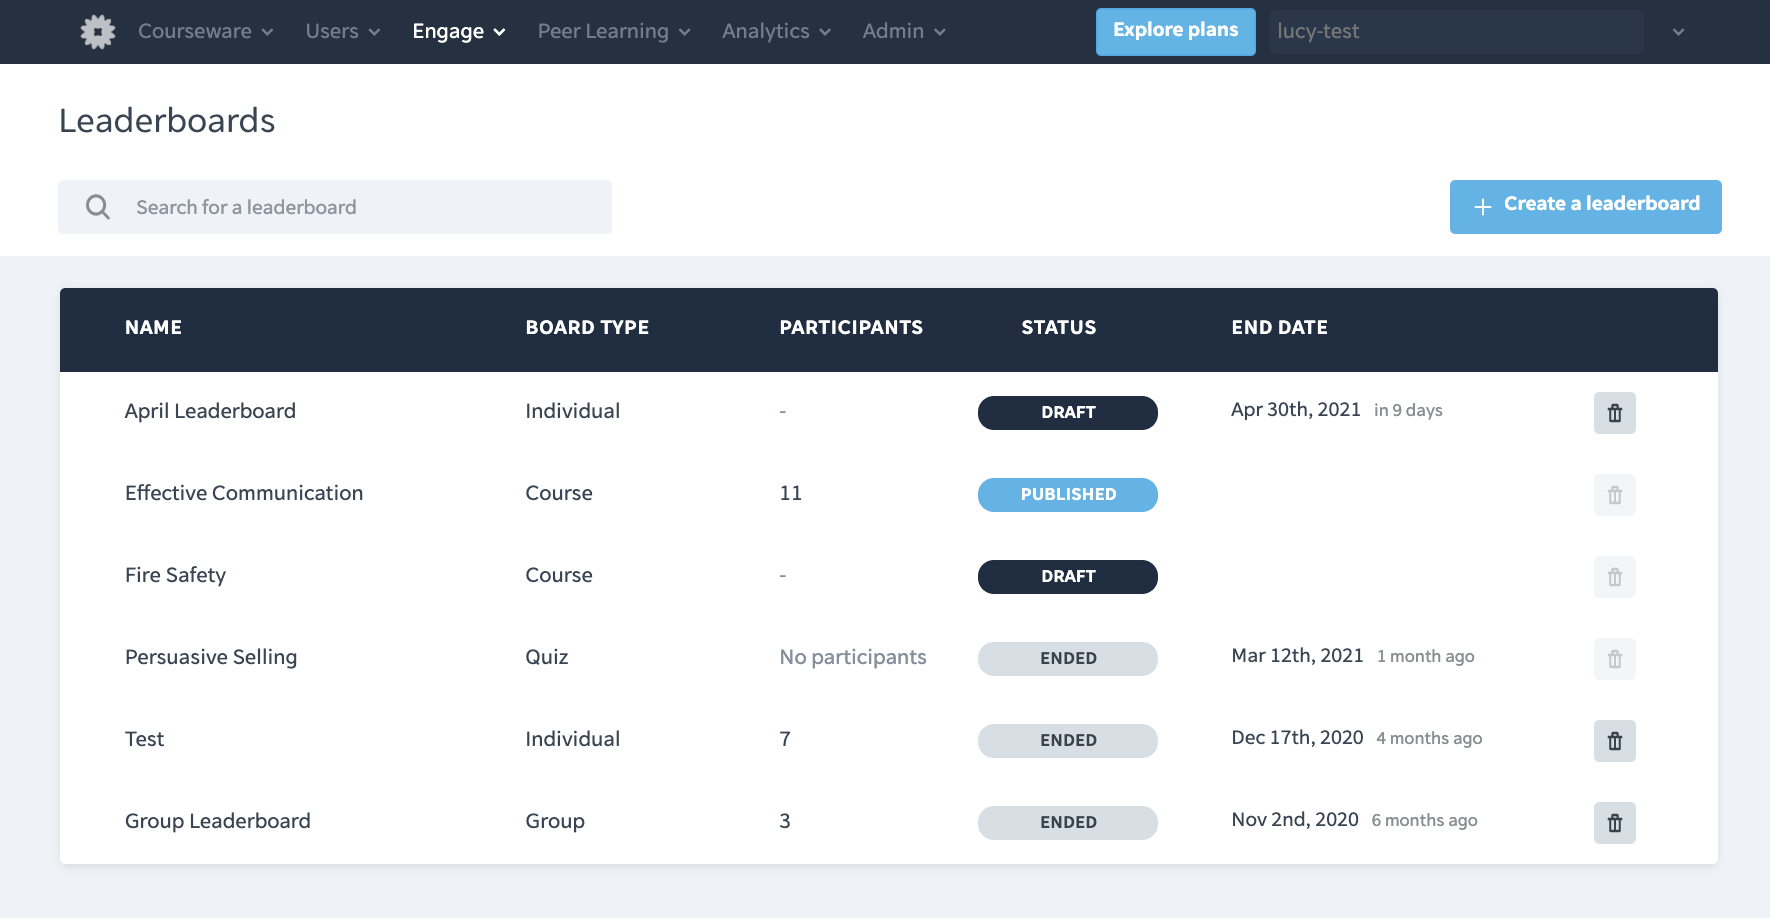Click participants count 11
1770x918 pixels.
(x=790, y=493)
